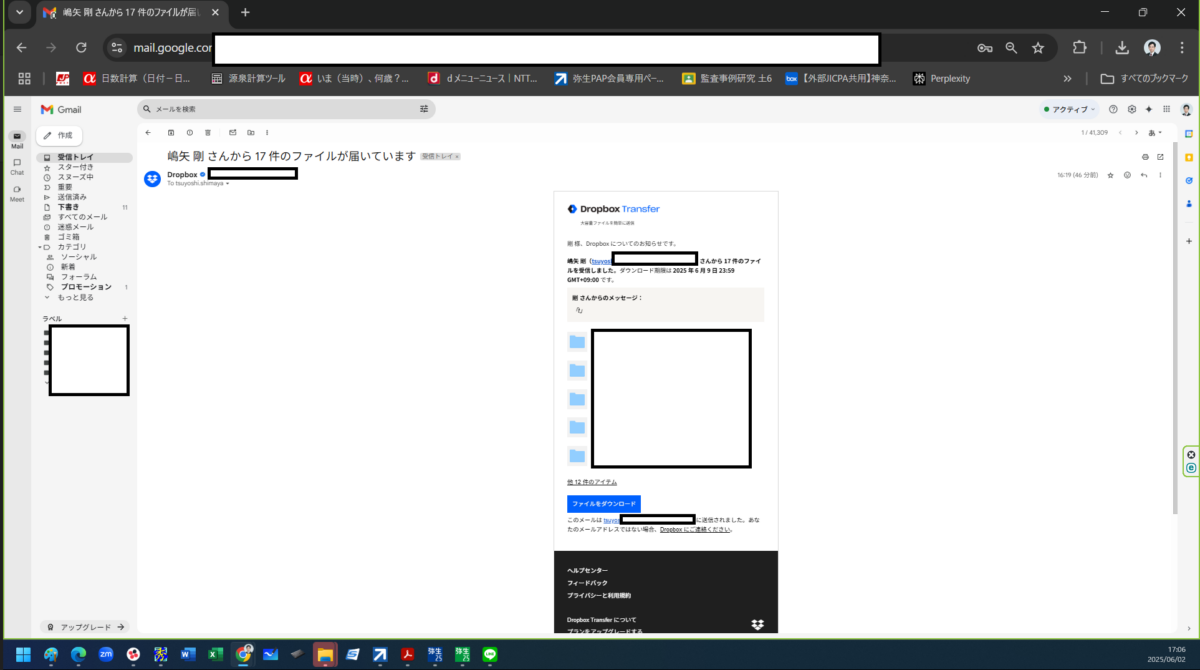The width and height of the screenshot is (1200, 670).
Task: Go back to inbox with the arrow icon
Action: pos(148,132)
